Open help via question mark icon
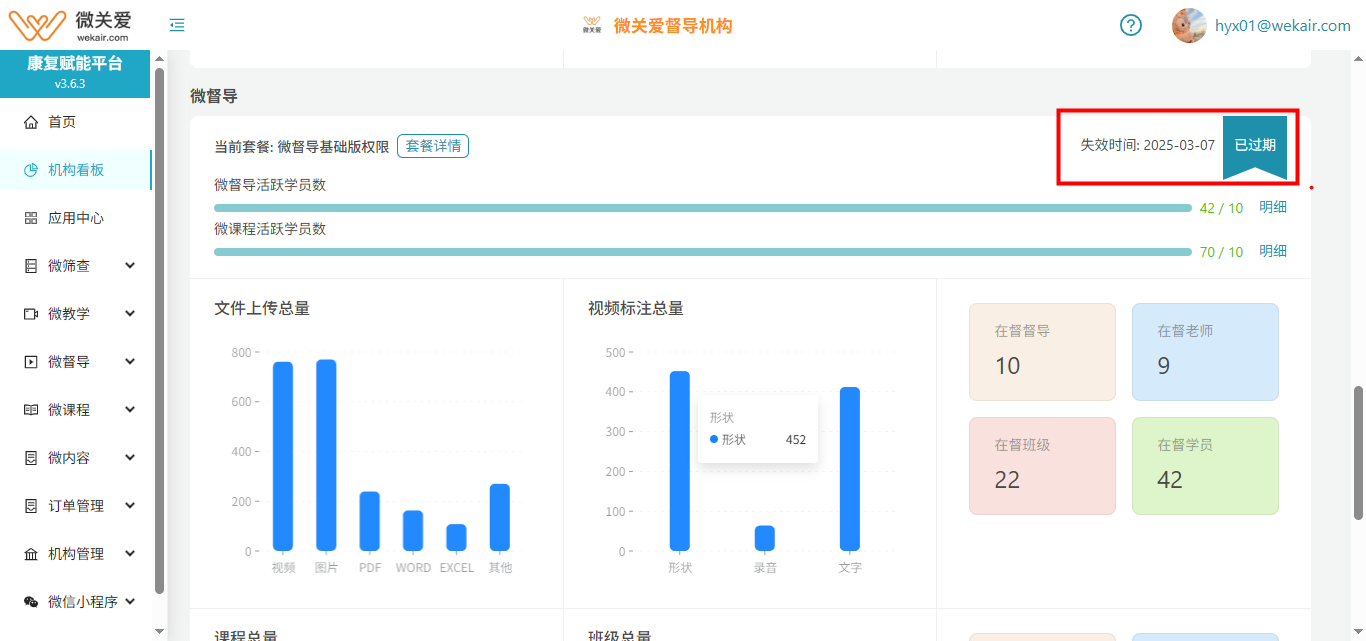Viewport: 1366px width, 641px height. [1130, 25]
